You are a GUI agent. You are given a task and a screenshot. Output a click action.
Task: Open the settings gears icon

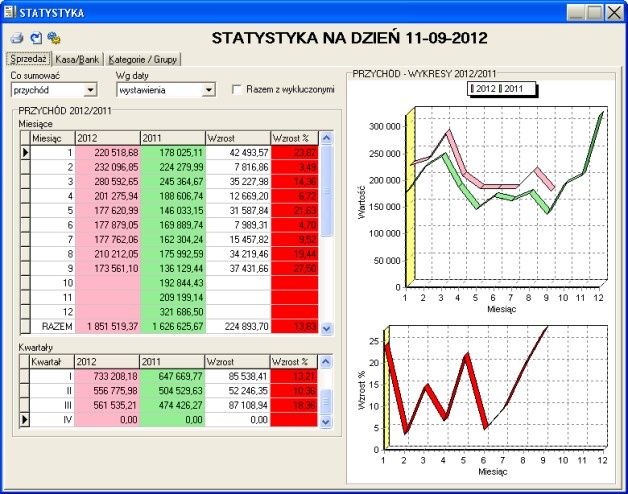54,38
